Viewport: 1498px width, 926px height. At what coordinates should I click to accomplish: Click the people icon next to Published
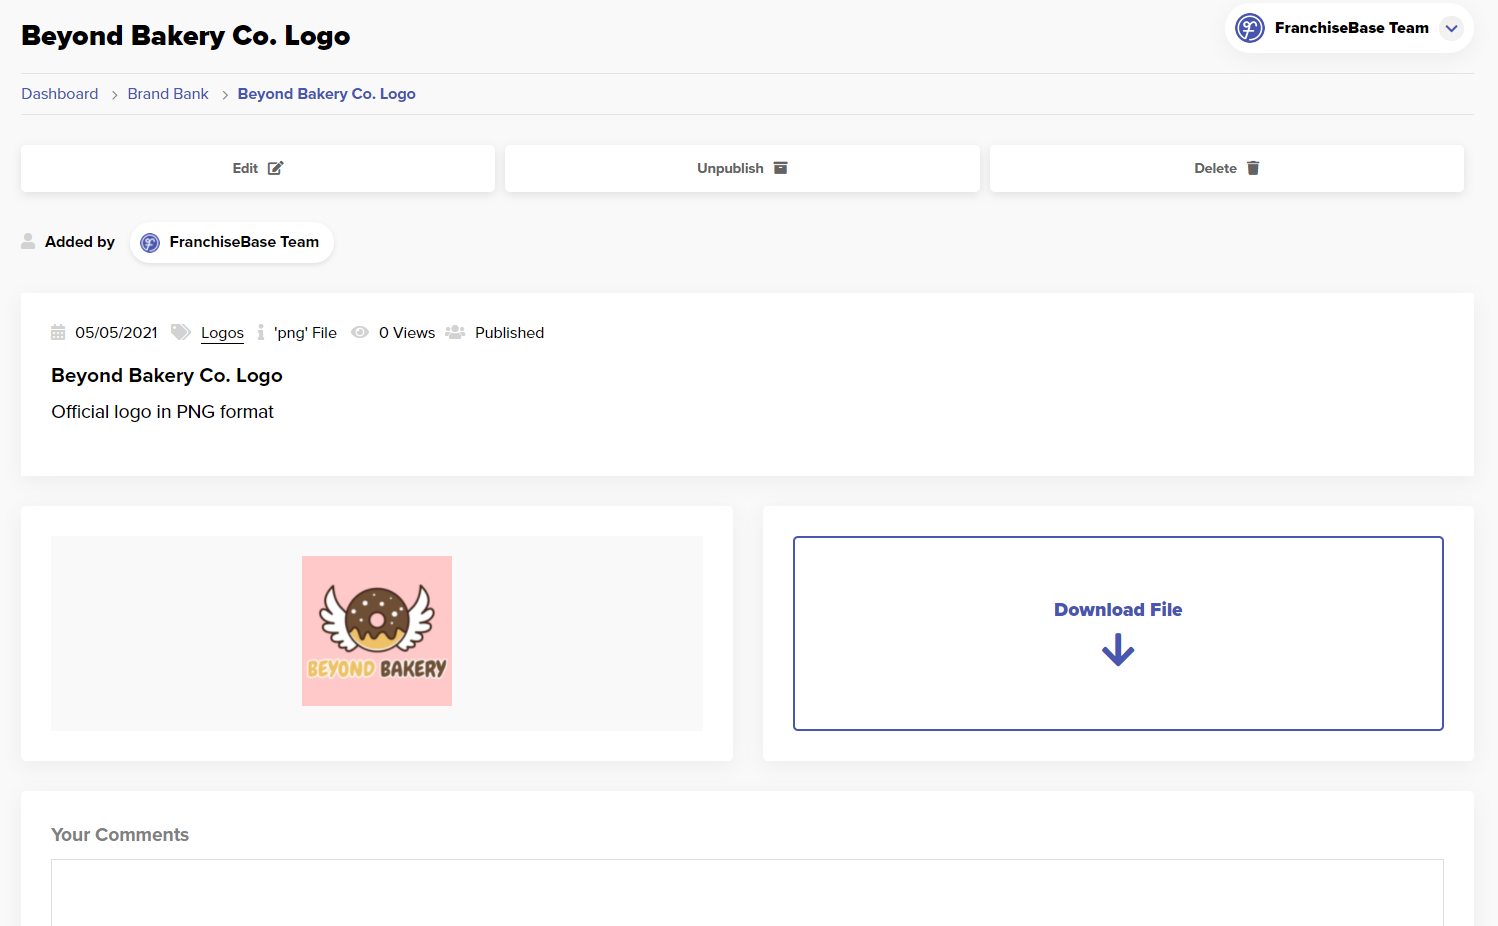[x=456, y=331]
